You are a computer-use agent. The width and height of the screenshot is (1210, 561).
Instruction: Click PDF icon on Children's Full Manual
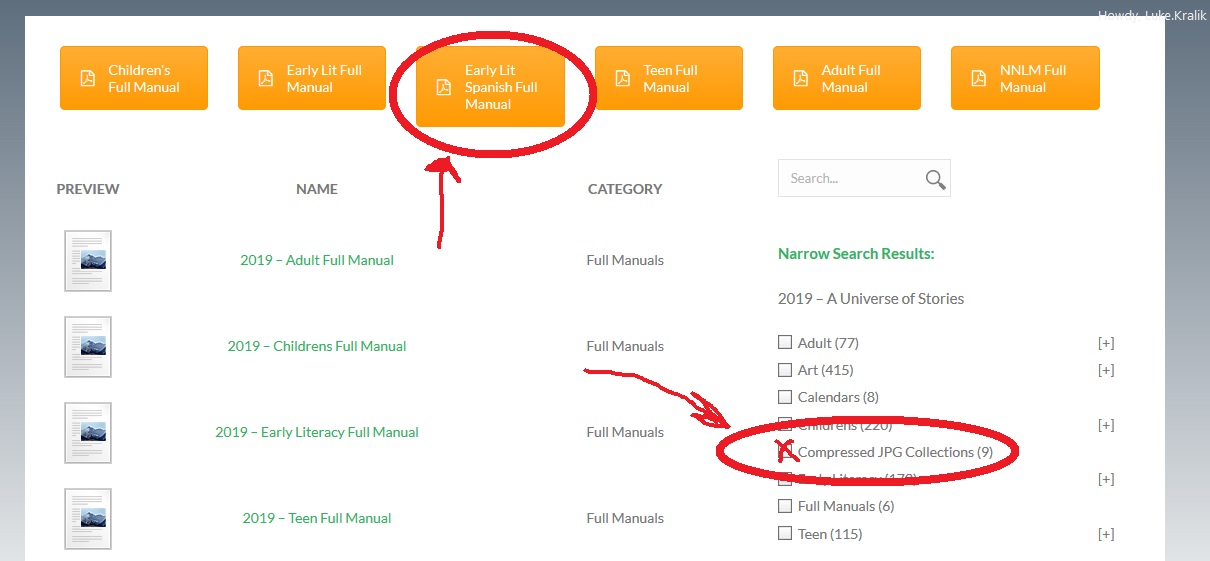(x=87, y=79)
